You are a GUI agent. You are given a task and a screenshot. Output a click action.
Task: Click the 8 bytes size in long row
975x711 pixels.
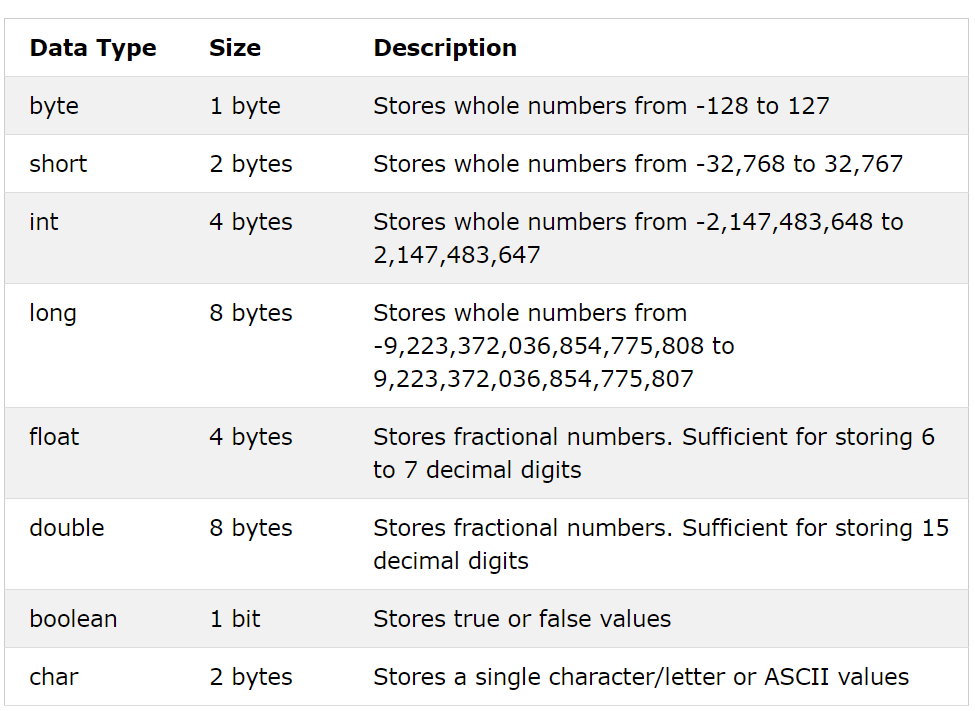pyautogui.click(x=251, y=313)
